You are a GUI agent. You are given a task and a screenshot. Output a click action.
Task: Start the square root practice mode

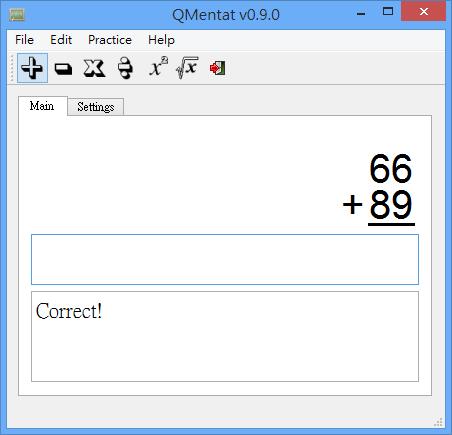point(187,68)
